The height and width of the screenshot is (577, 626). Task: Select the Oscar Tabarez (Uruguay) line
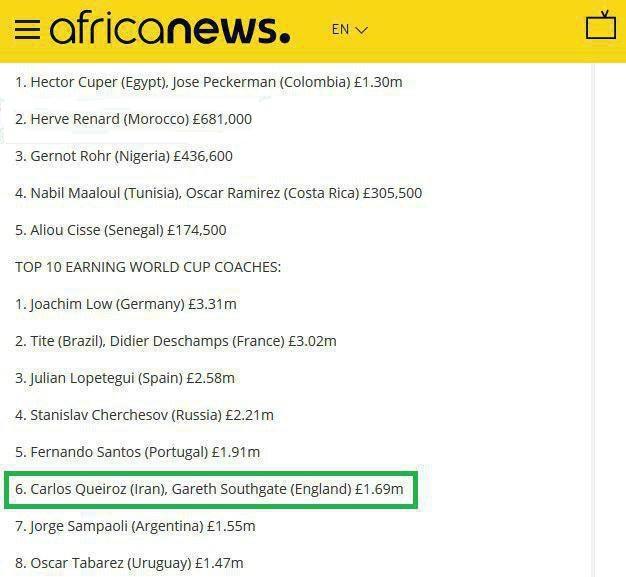coord(129,563)
